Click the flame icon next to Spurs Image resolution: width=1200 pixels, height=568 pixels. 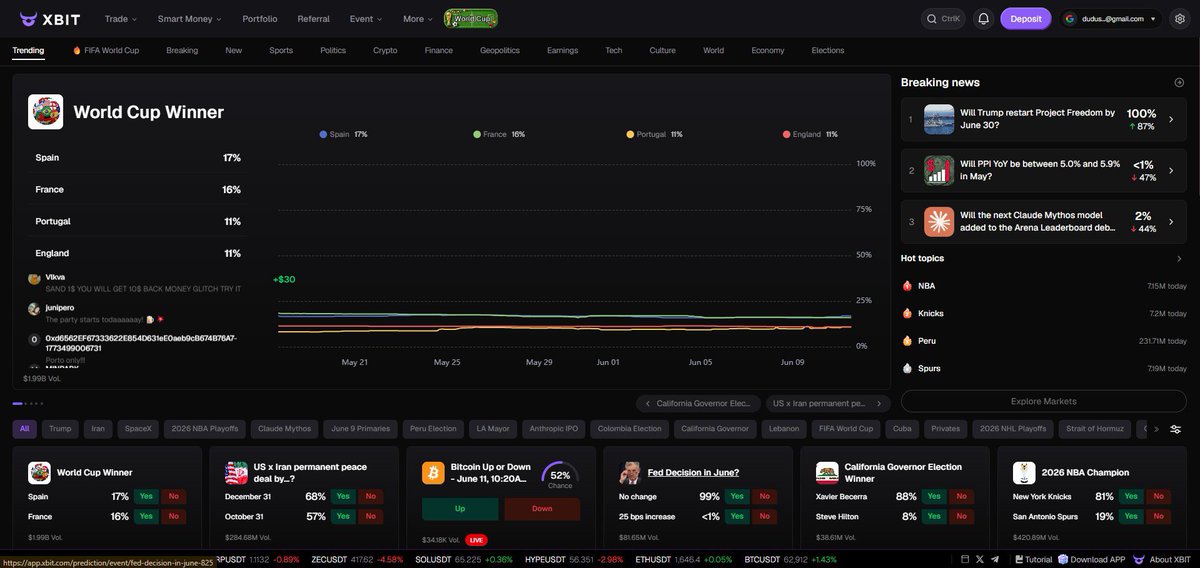907,368
